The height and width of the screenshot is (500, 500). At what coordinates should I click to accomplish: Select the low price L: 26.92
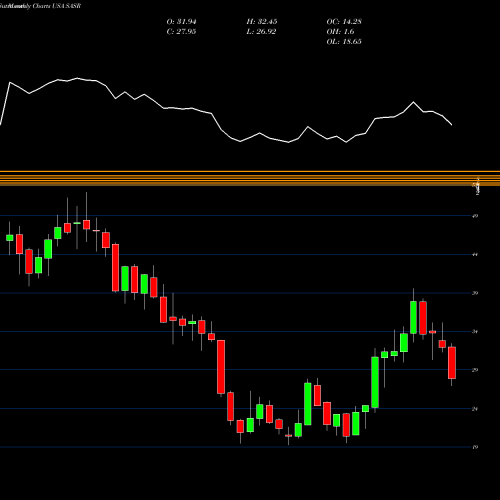click(261, 32)
